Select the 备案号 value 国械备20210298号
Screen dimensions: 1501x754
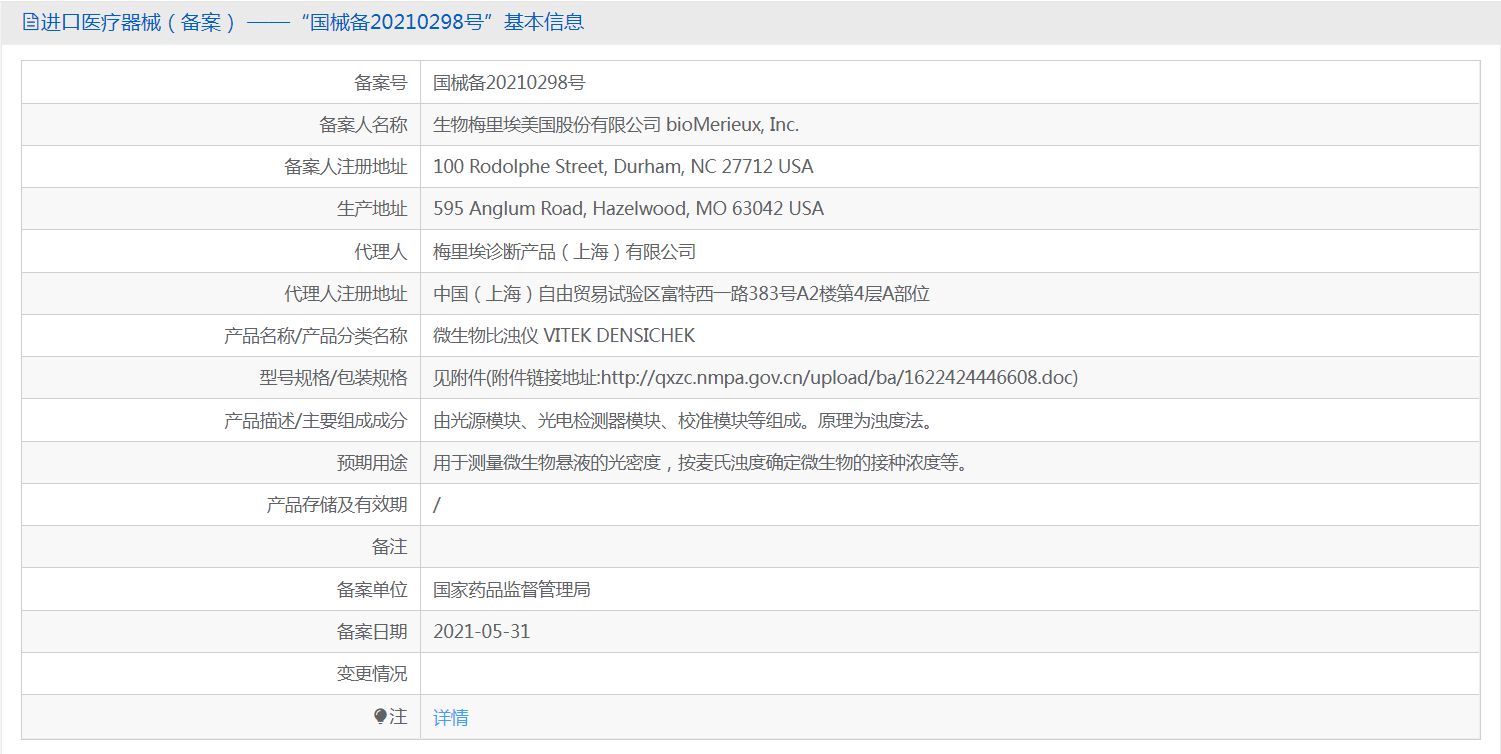pos(509,82)
